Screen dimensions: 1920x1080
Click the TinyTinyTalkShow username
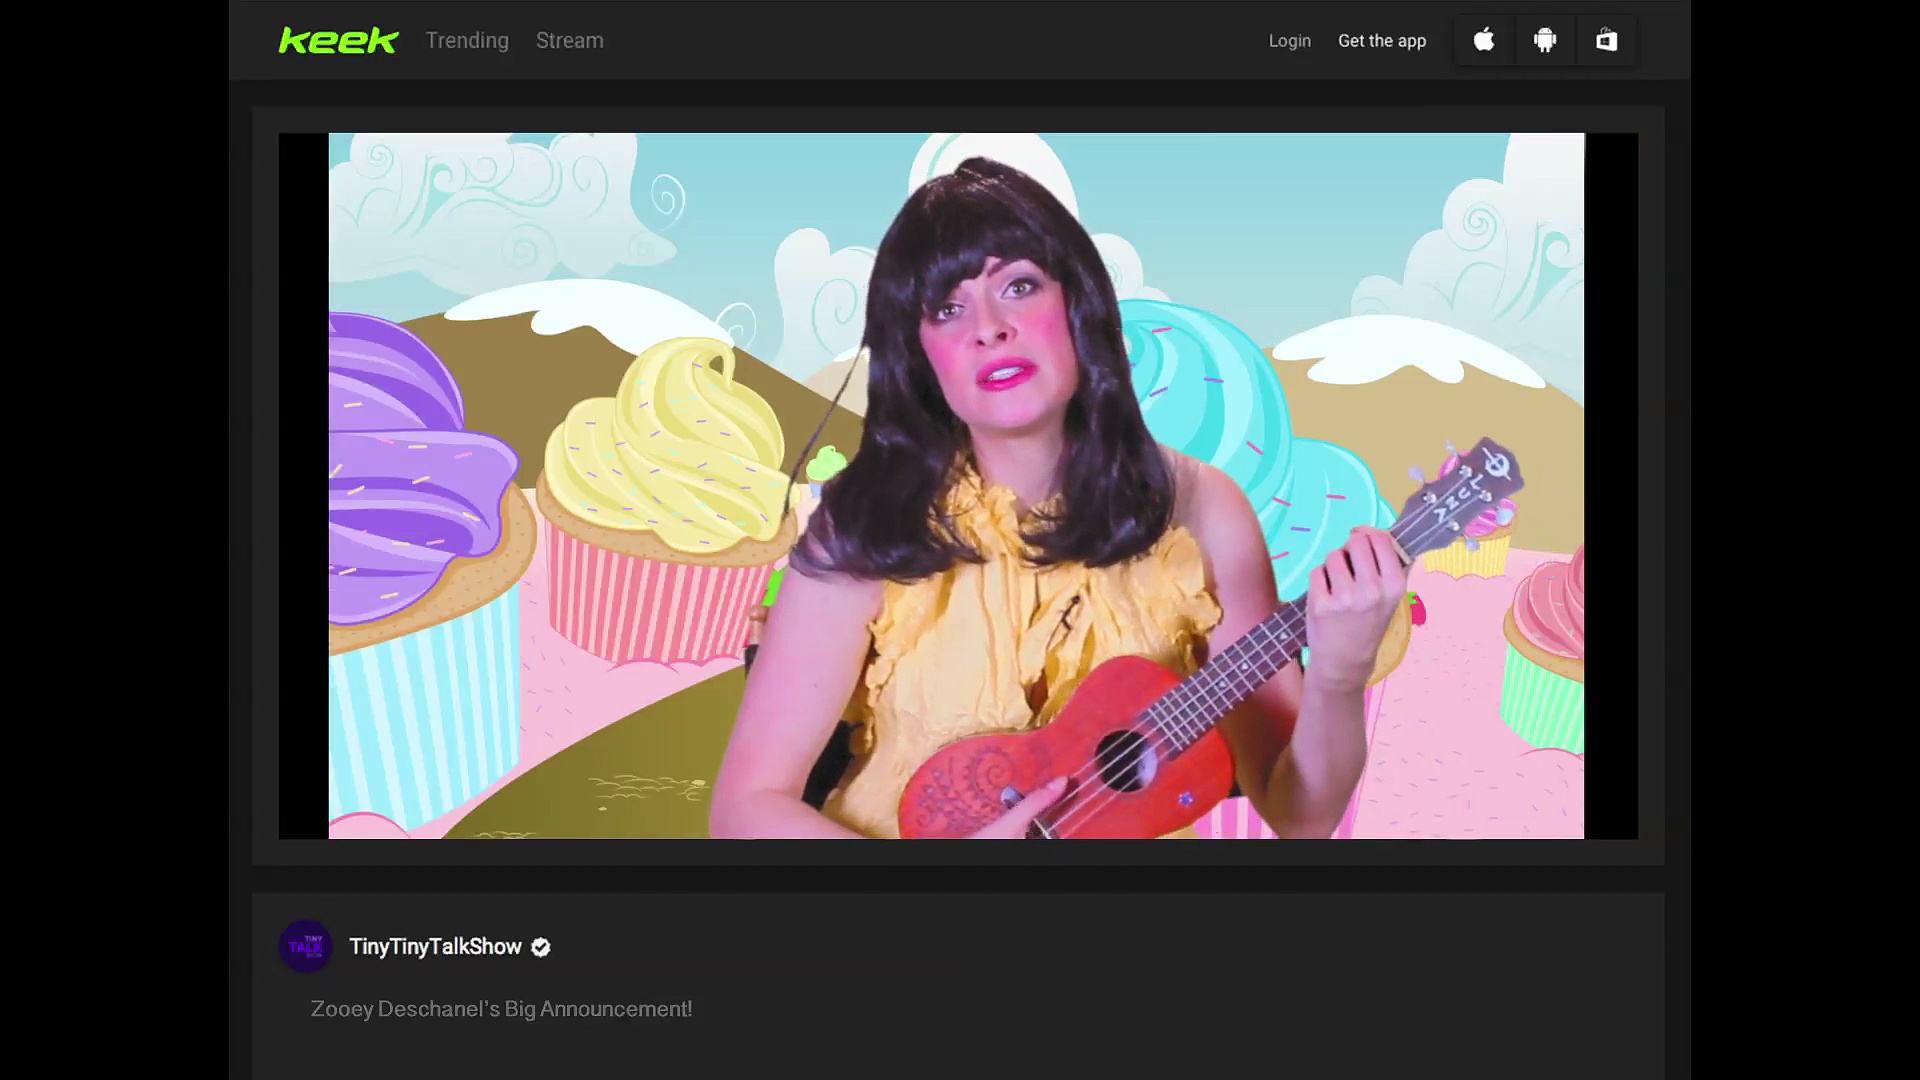tap(435, 946)
